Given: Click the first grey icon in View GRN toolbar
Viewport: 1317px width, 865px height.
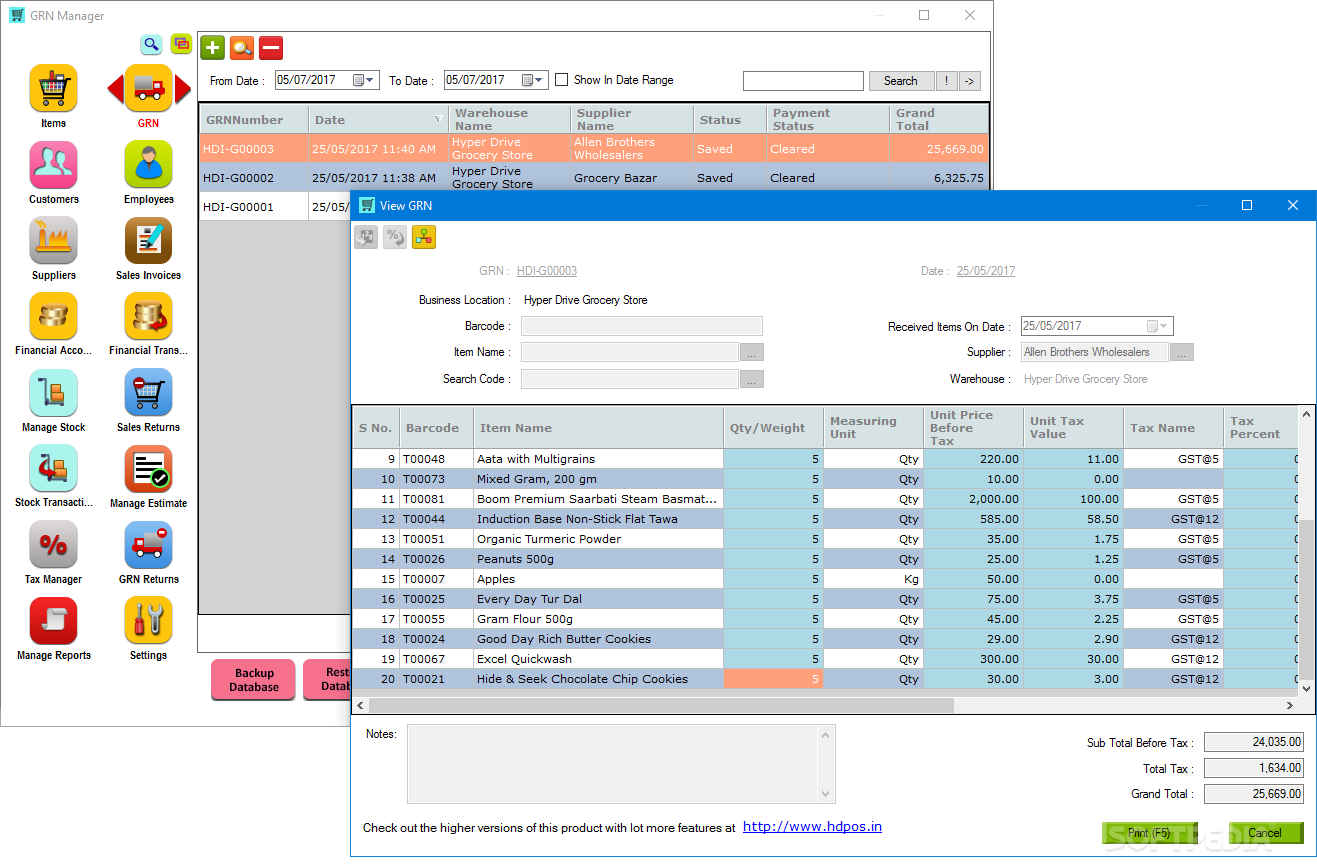Looking at the screenshot, I should [x=366, y=237].
